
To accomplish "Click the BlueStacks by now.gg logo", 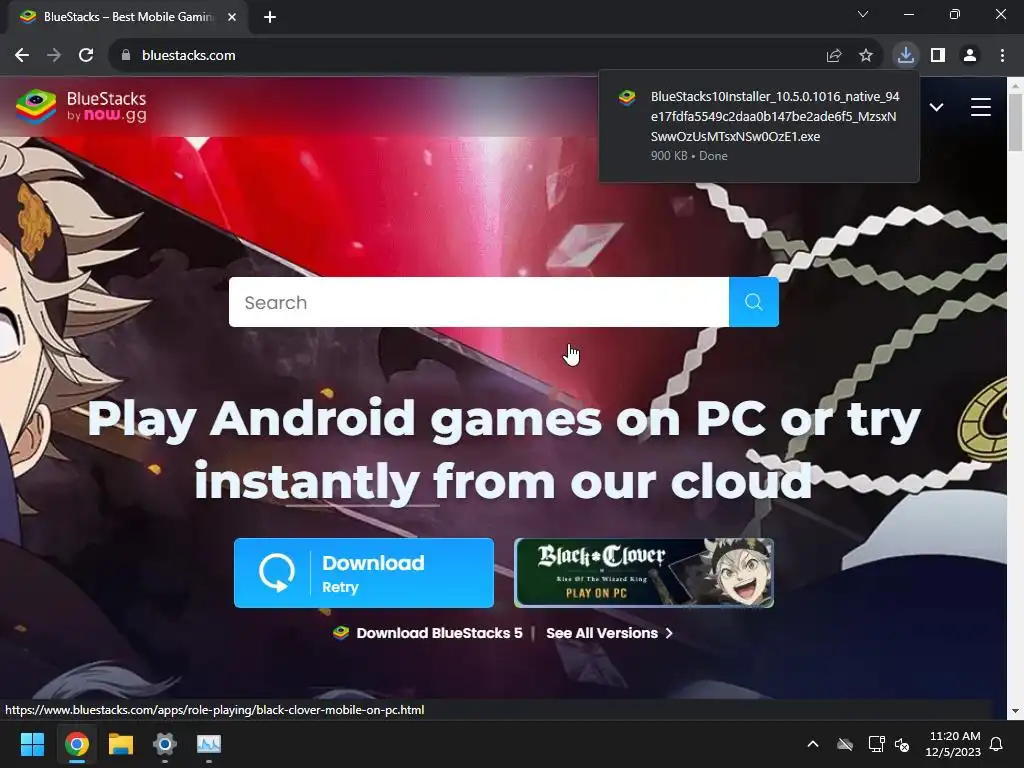I will [x=82, y=106].
